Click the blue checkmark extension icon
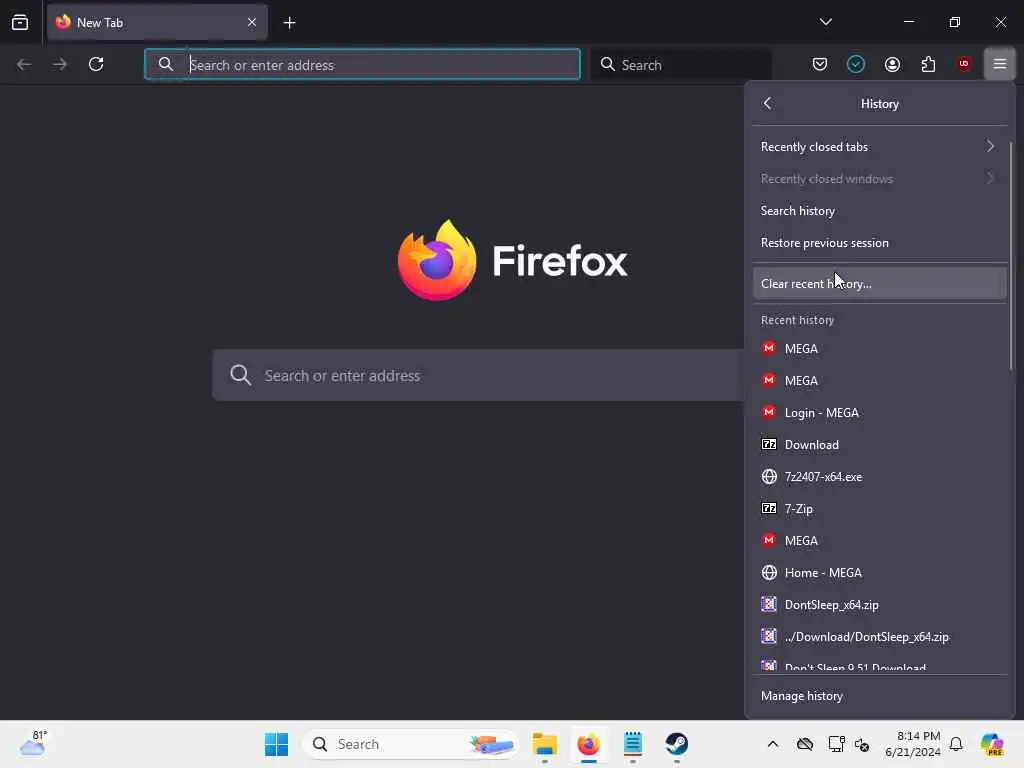The width and height of the screenshot is (1024, 768). [x=856, y=64]
